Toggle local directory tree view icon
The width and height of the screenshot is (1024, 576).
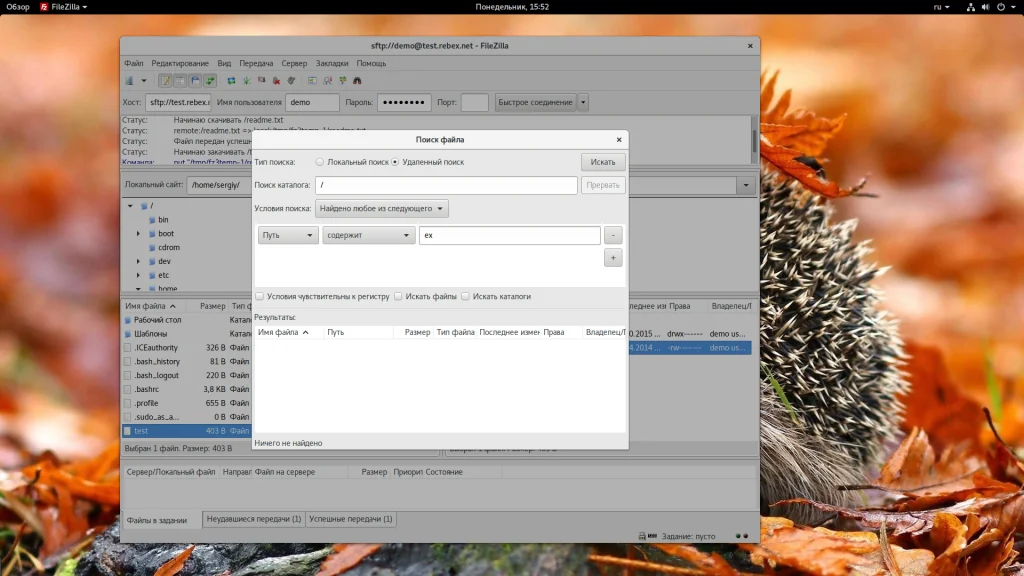[x=181, y=80]
